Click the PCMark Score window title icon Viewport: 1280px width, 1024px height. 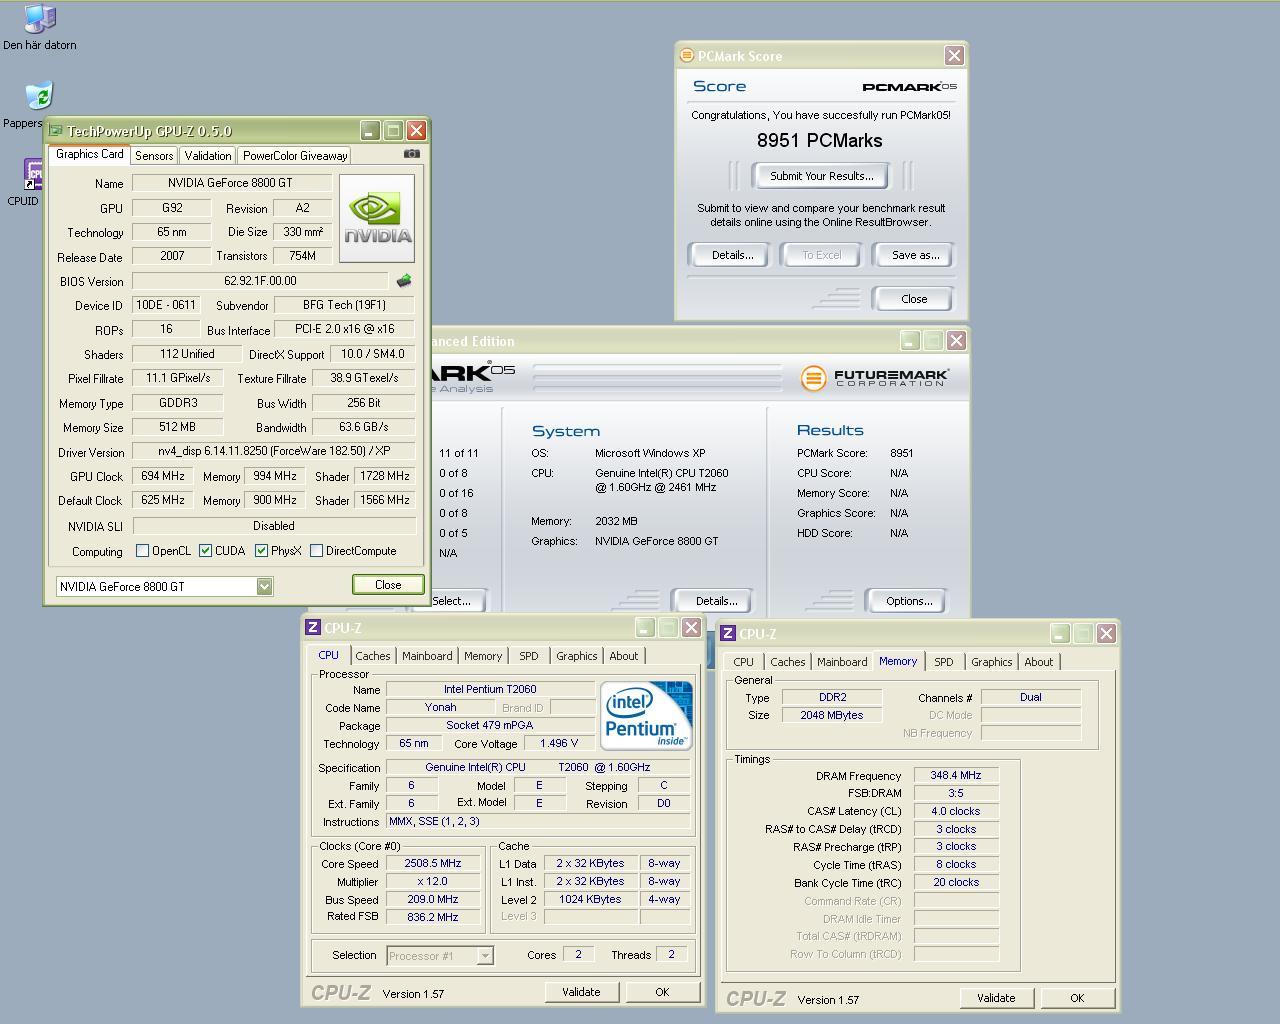pos(686,56)
